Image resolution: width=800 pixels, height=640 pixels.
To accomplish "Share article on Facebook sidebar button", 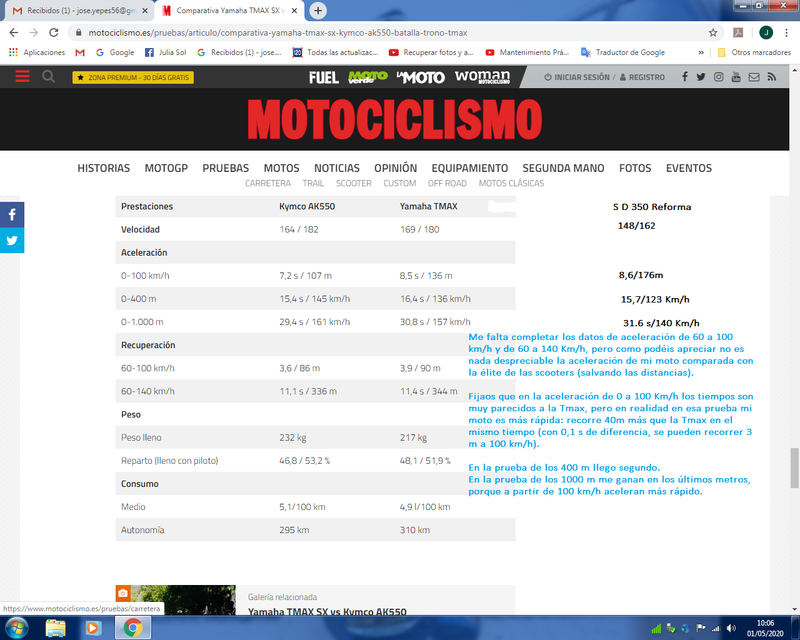I will (12, 214).
